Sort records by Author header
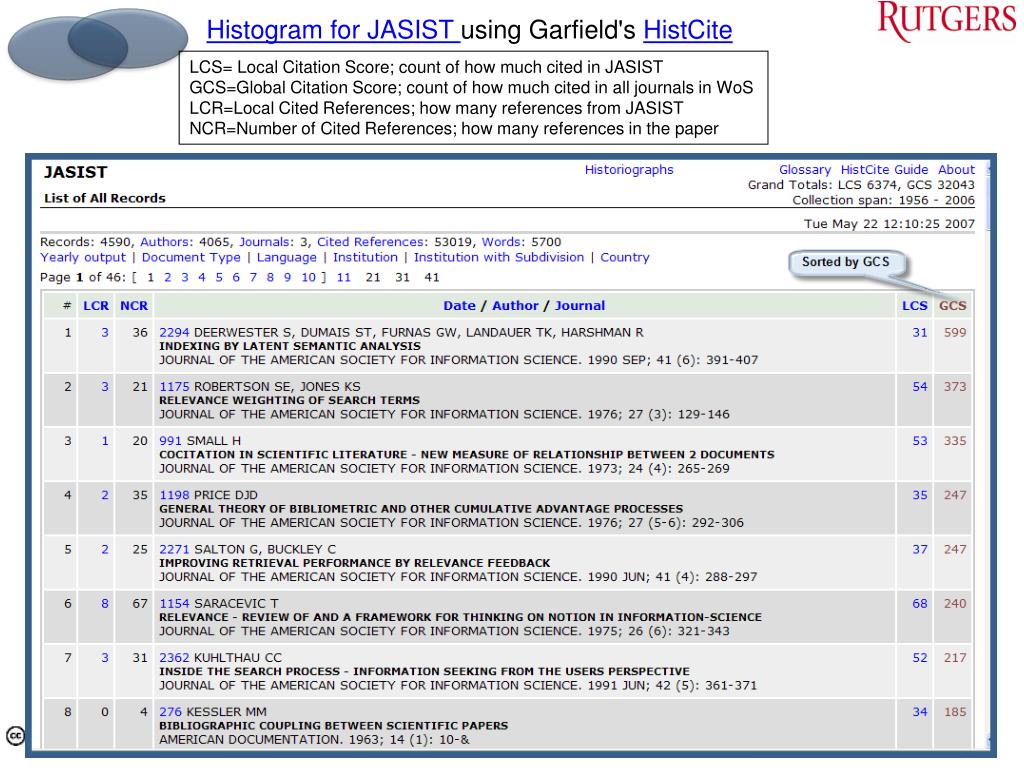 (515, 306)
